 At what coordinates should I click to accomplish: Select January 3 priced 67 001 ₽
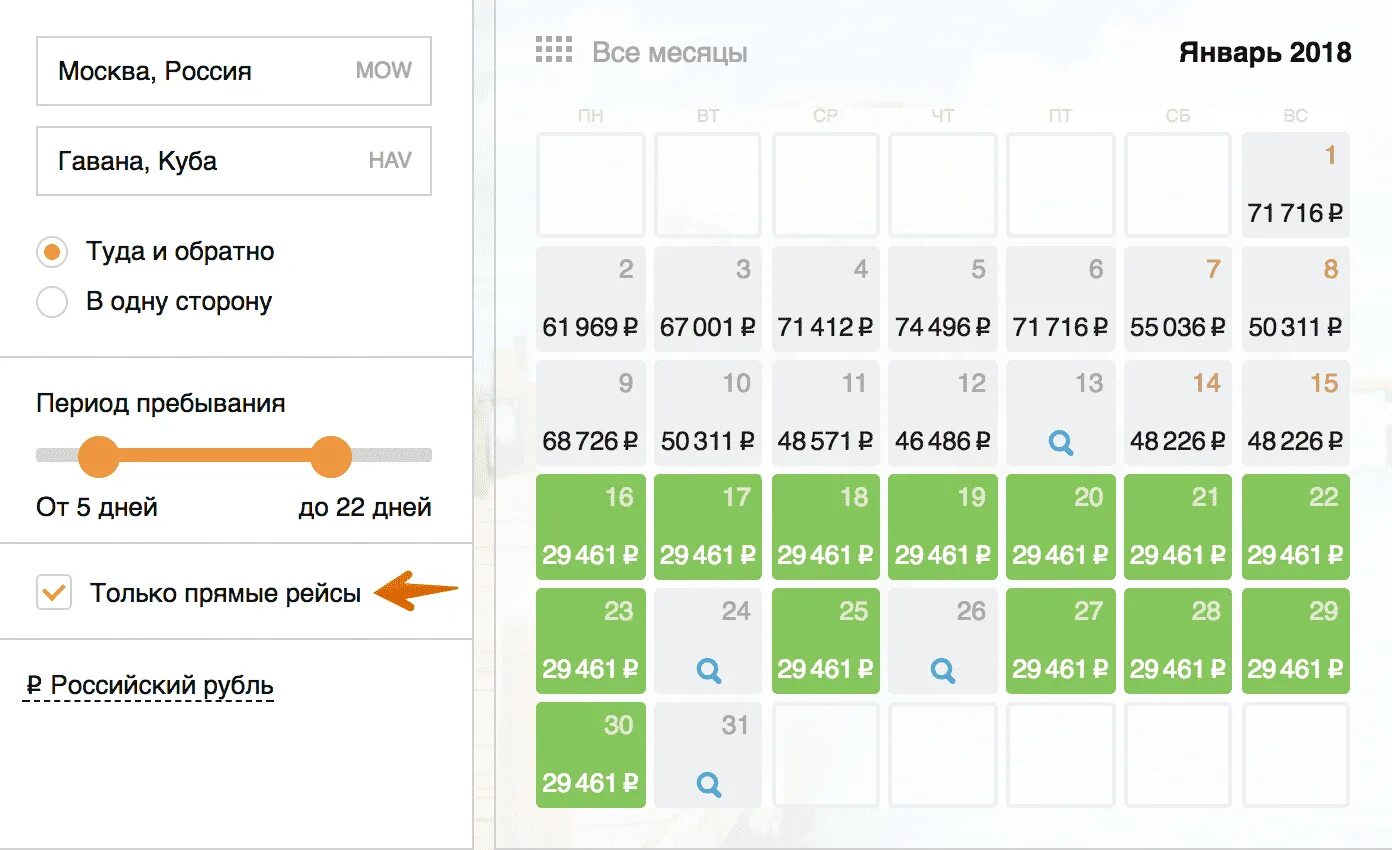(708, 299)
